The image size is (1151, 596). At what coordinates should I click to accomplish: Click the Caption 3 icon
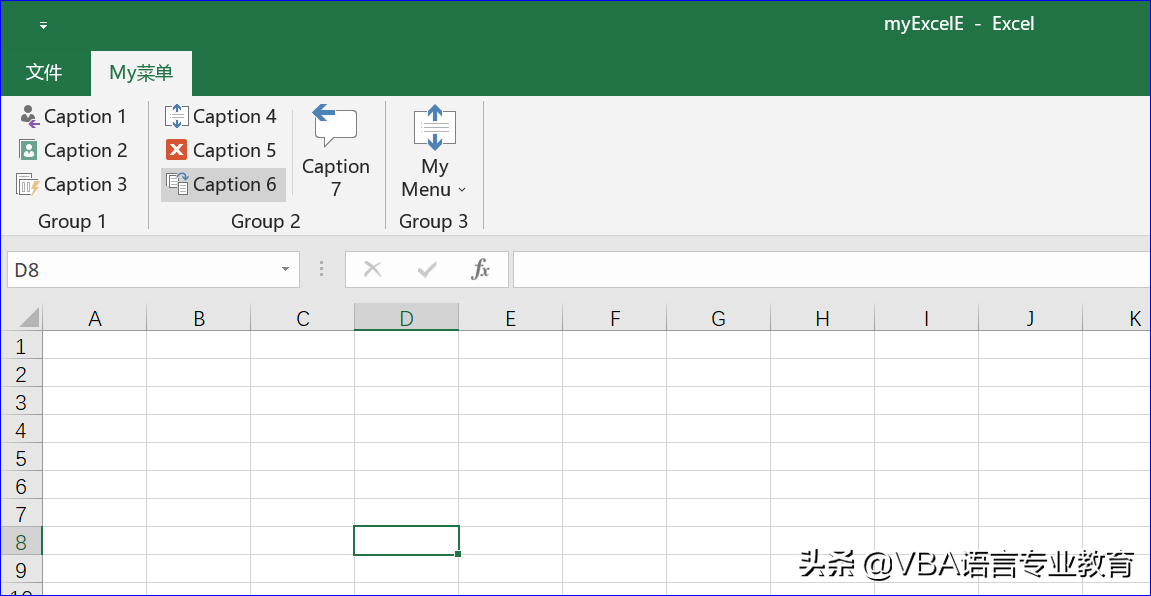28,185
